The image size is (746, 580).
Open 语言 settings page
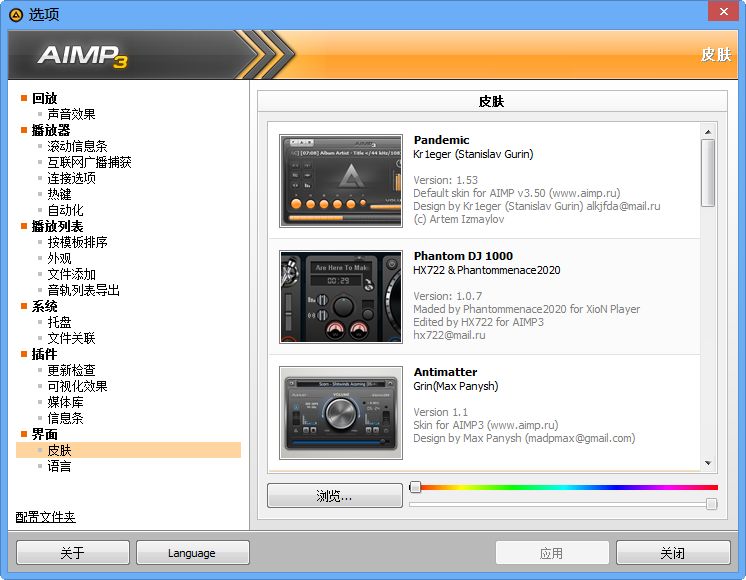pyautogui.click(x=59, y=466)
